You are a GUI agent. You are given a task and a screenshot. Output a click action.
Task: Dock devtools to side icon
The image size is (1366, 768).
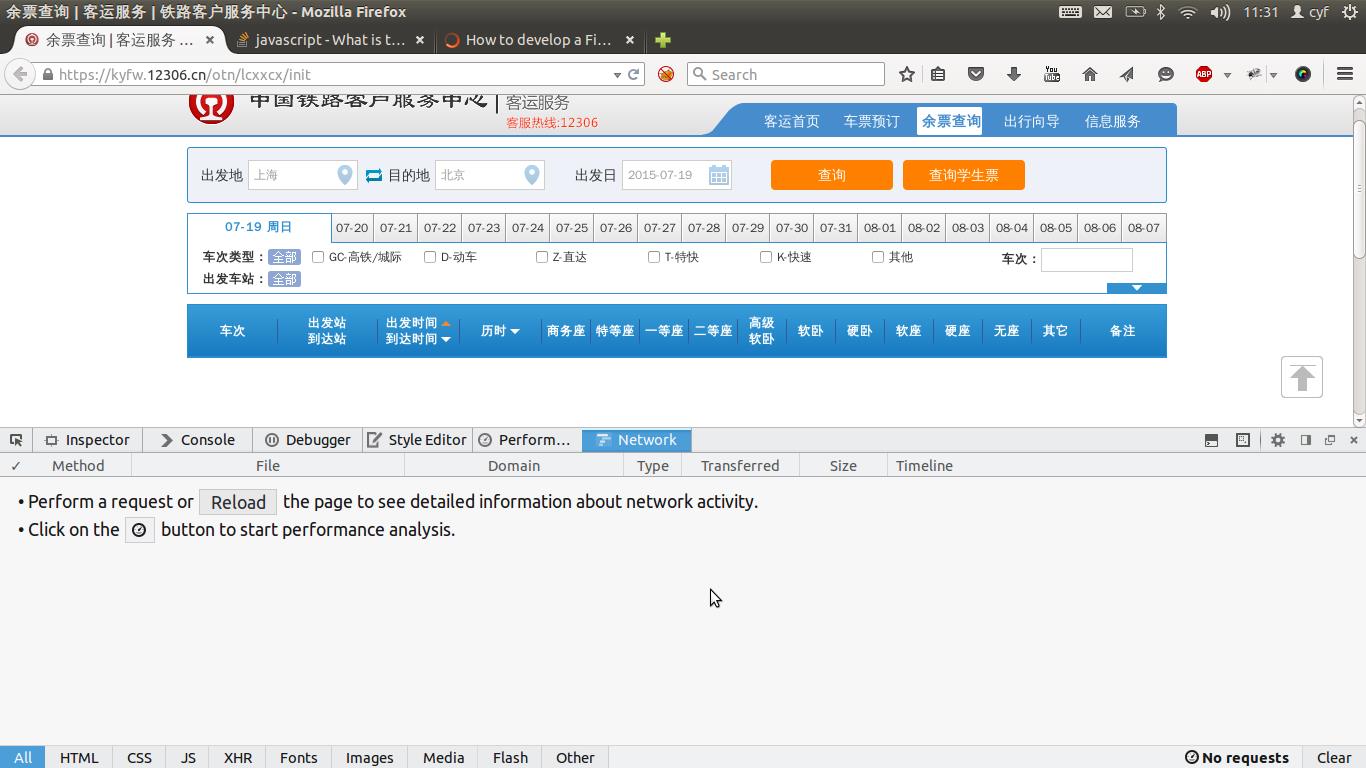point(1306,440)
